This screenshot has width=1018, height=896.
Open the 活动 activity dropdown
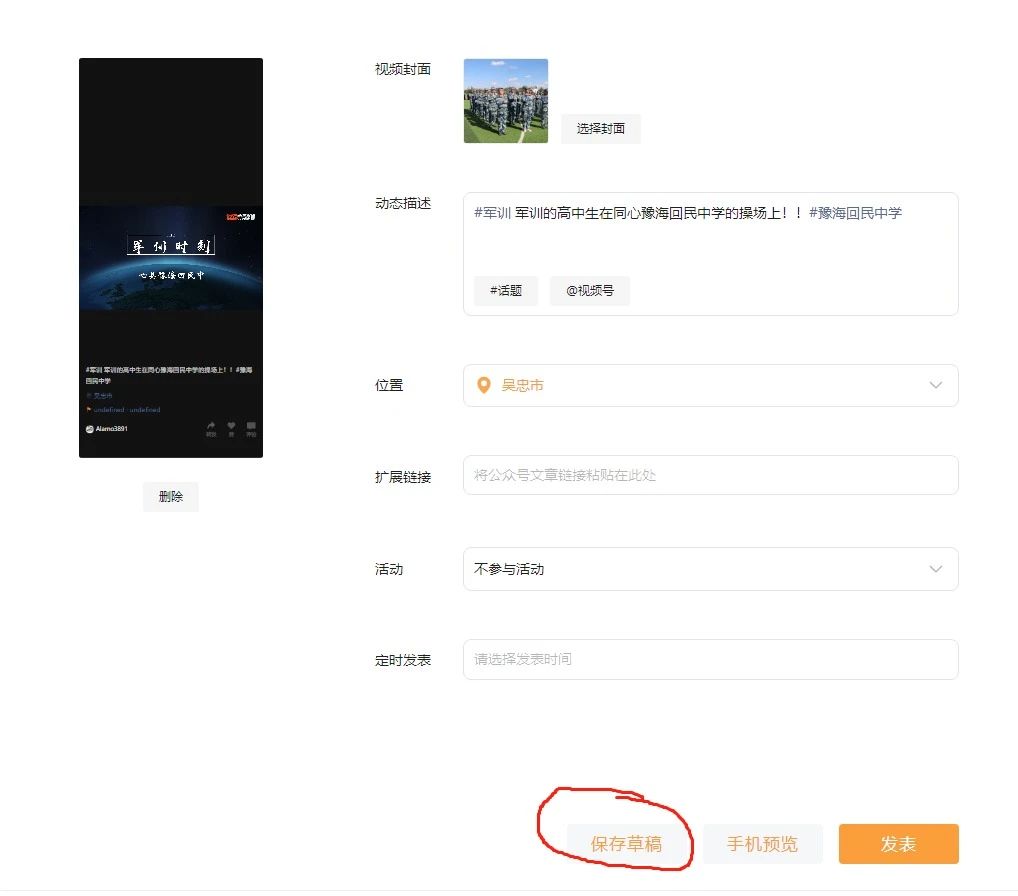coord(710,569)
